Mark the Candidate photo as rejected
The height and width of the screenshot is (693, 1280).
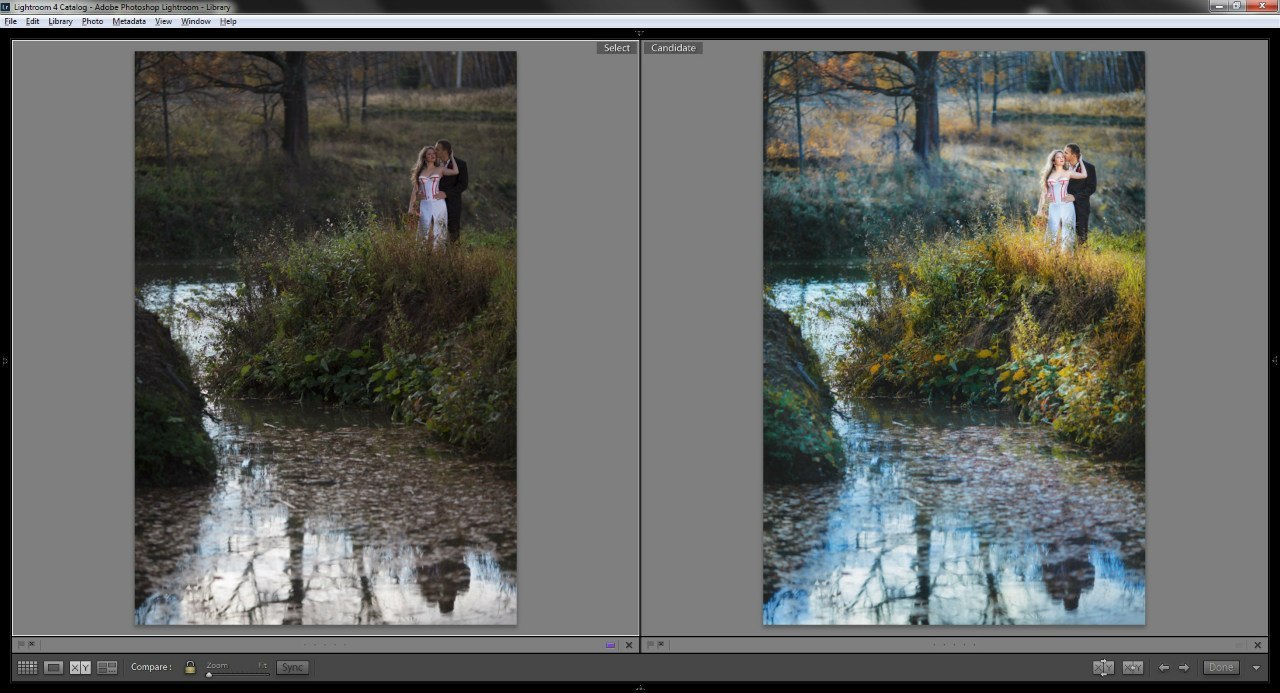(x=660, y=645)
